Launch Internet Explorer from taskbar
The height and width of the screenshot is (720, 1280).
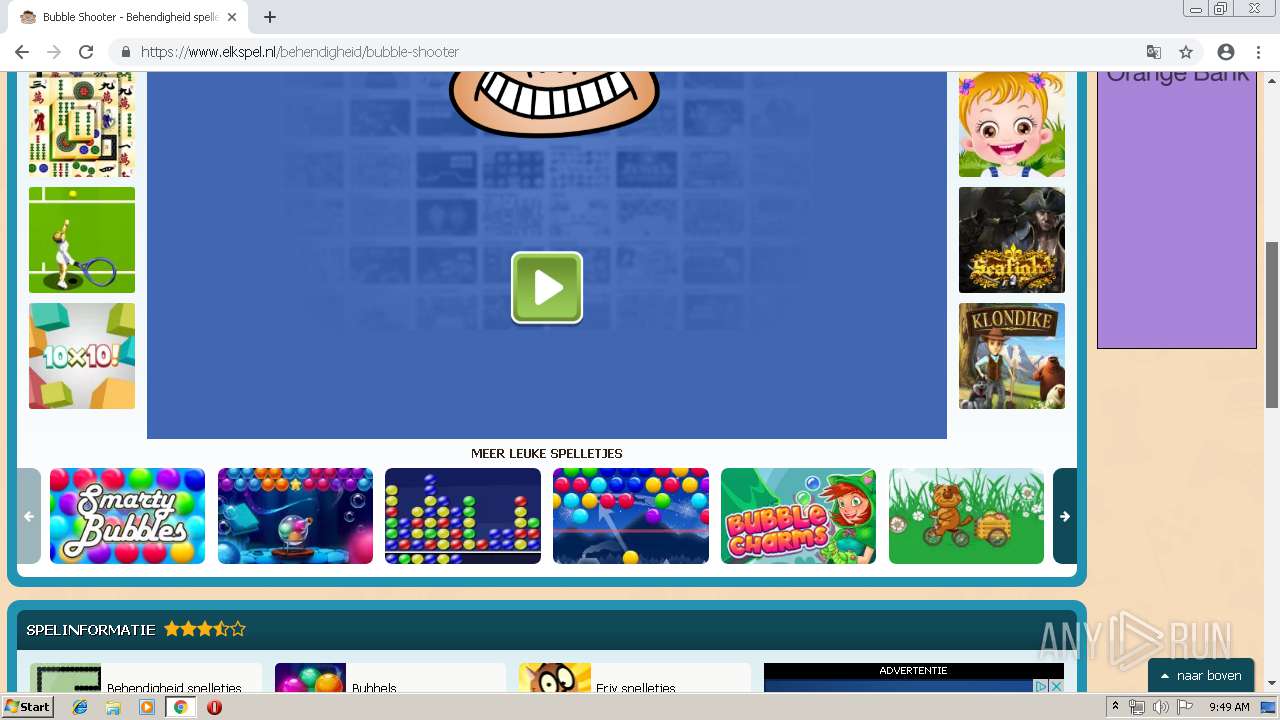point(80,707)
